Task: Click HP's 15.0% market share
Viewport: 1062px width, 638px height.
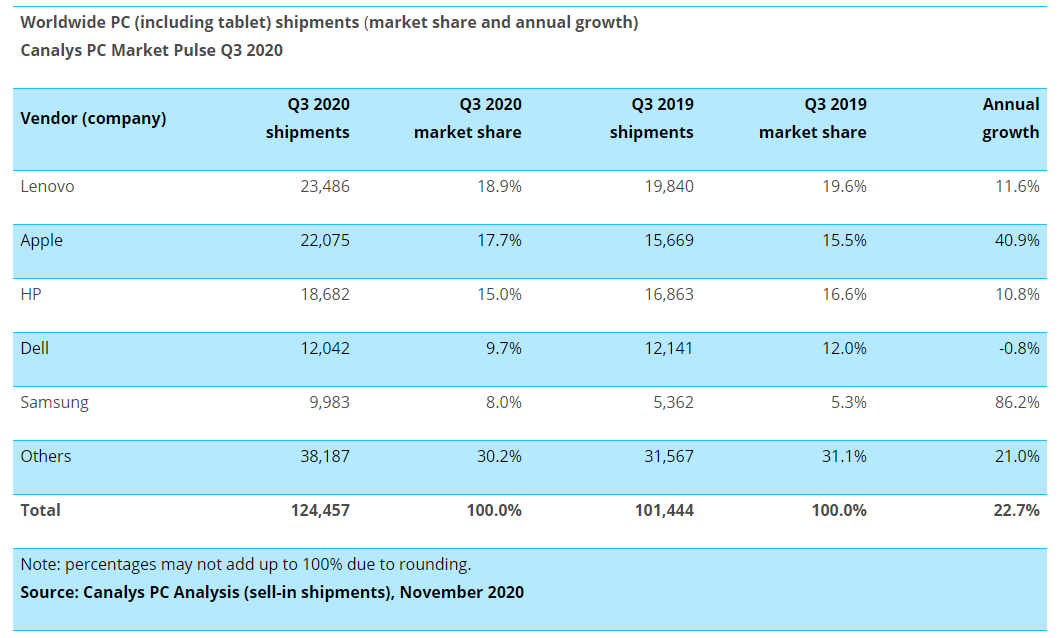Action: (500, 295)
